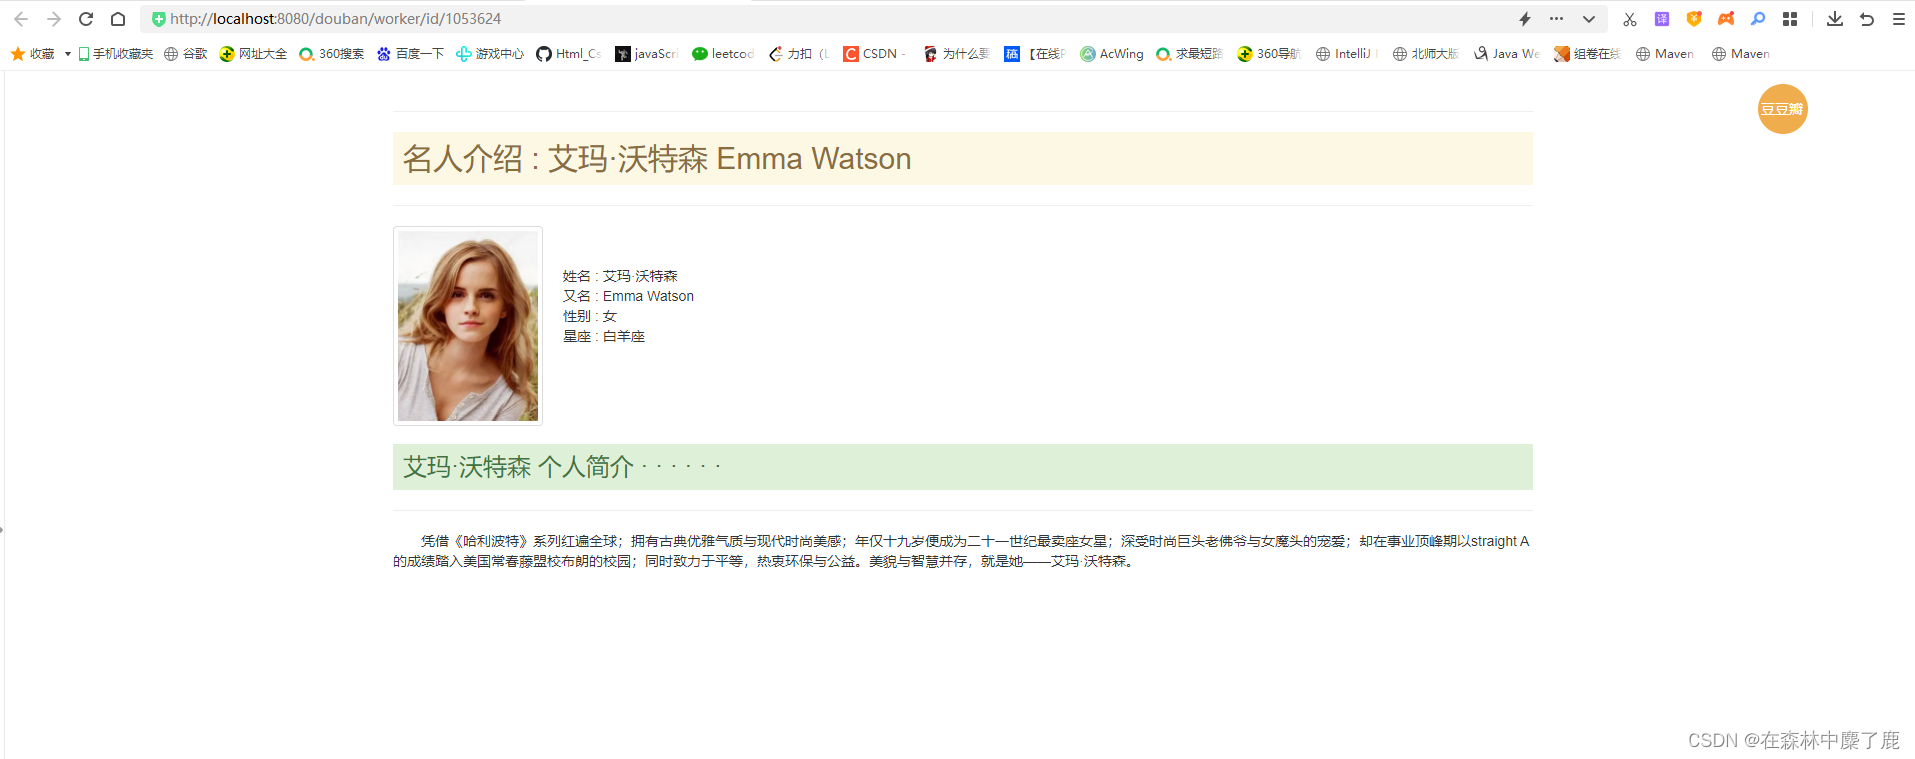Viewport: 1915px width, 759px height.
Task: Open the 百度一下 bookmark
Action: [x=410, y=54]
